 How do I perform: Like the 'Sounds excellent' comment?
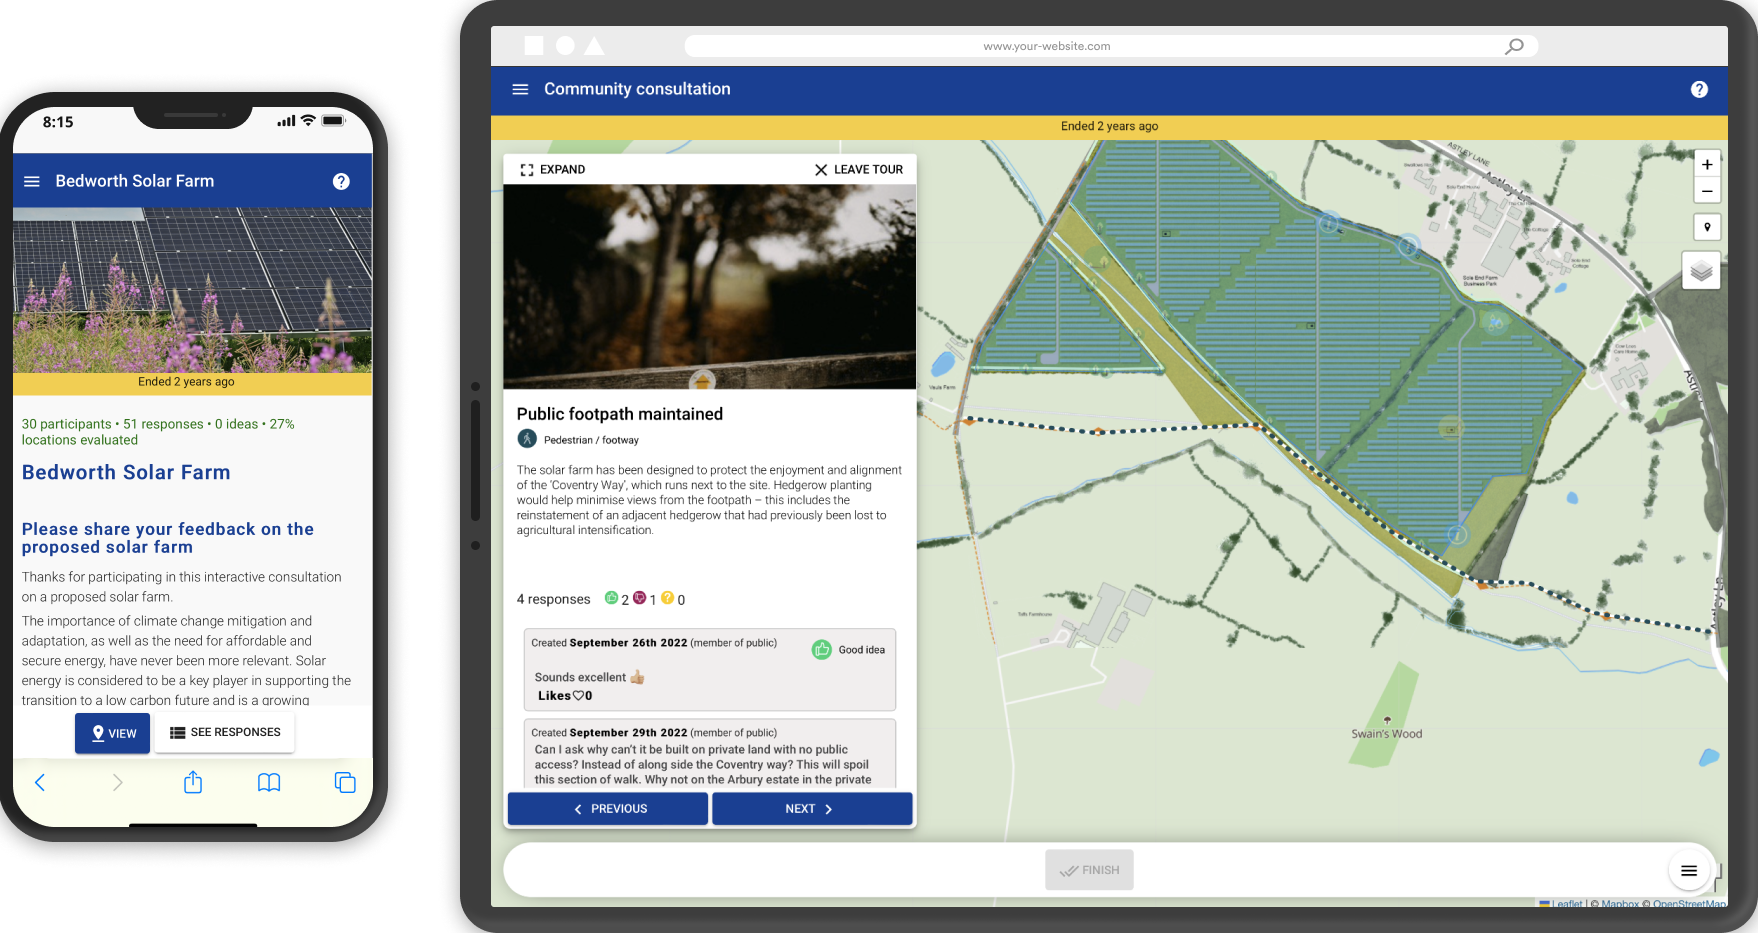coord(579,696)
